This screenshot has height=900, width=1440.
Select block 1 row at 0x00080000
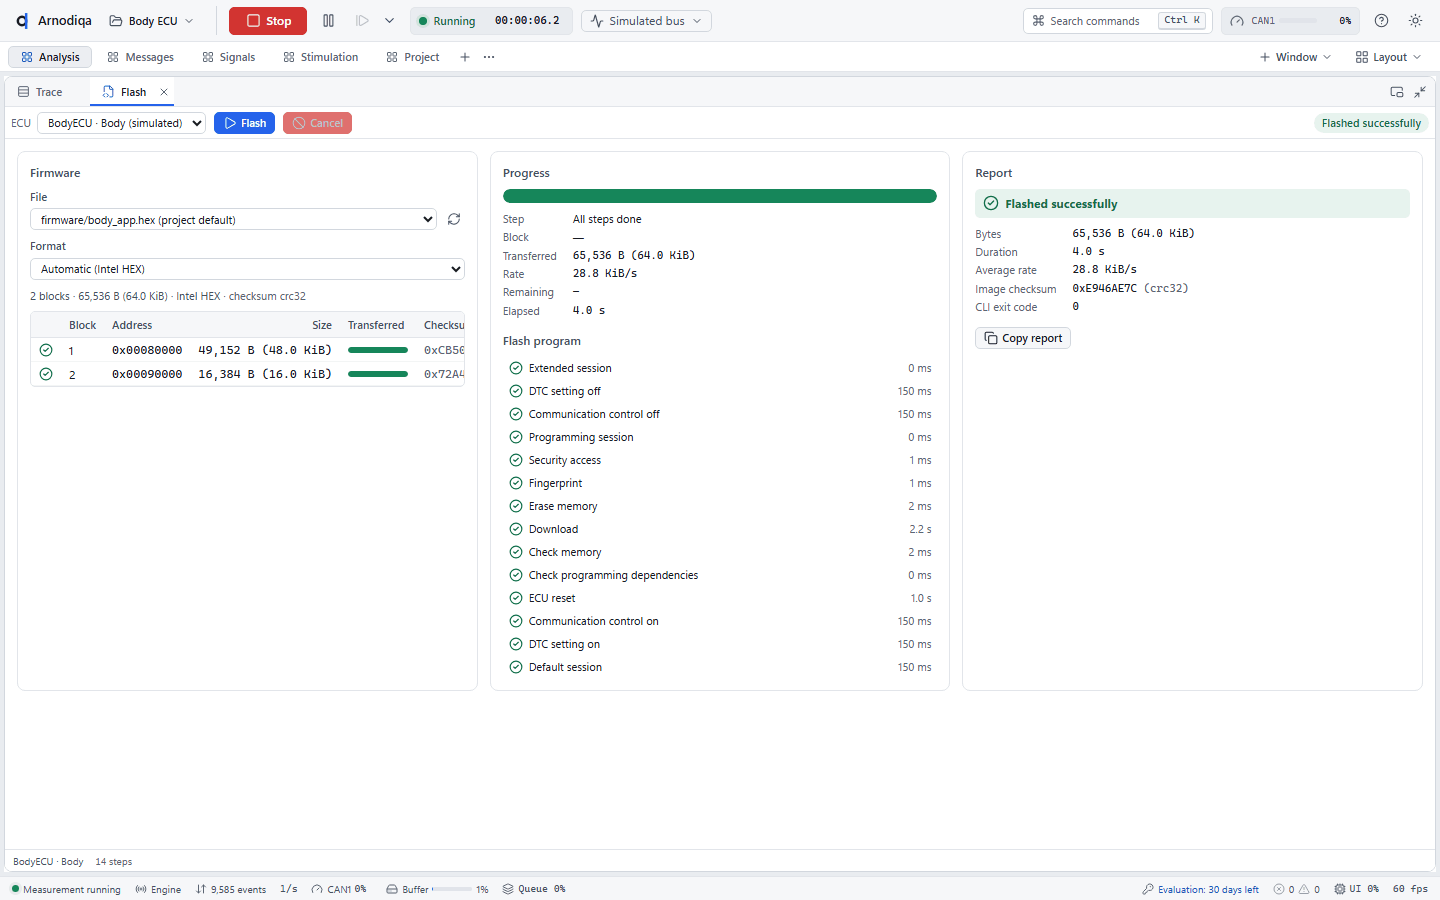tap(247, 350)
